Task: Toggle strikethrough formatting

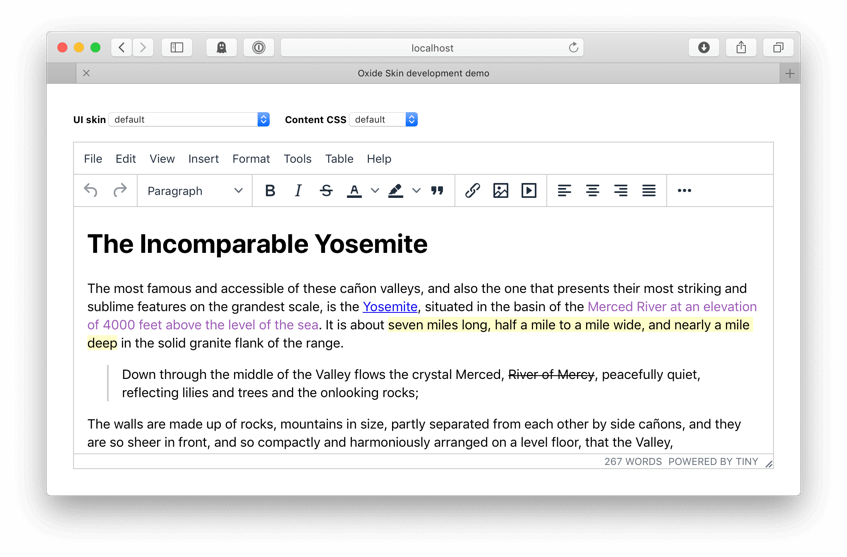Action: click(x=326, y=191)
